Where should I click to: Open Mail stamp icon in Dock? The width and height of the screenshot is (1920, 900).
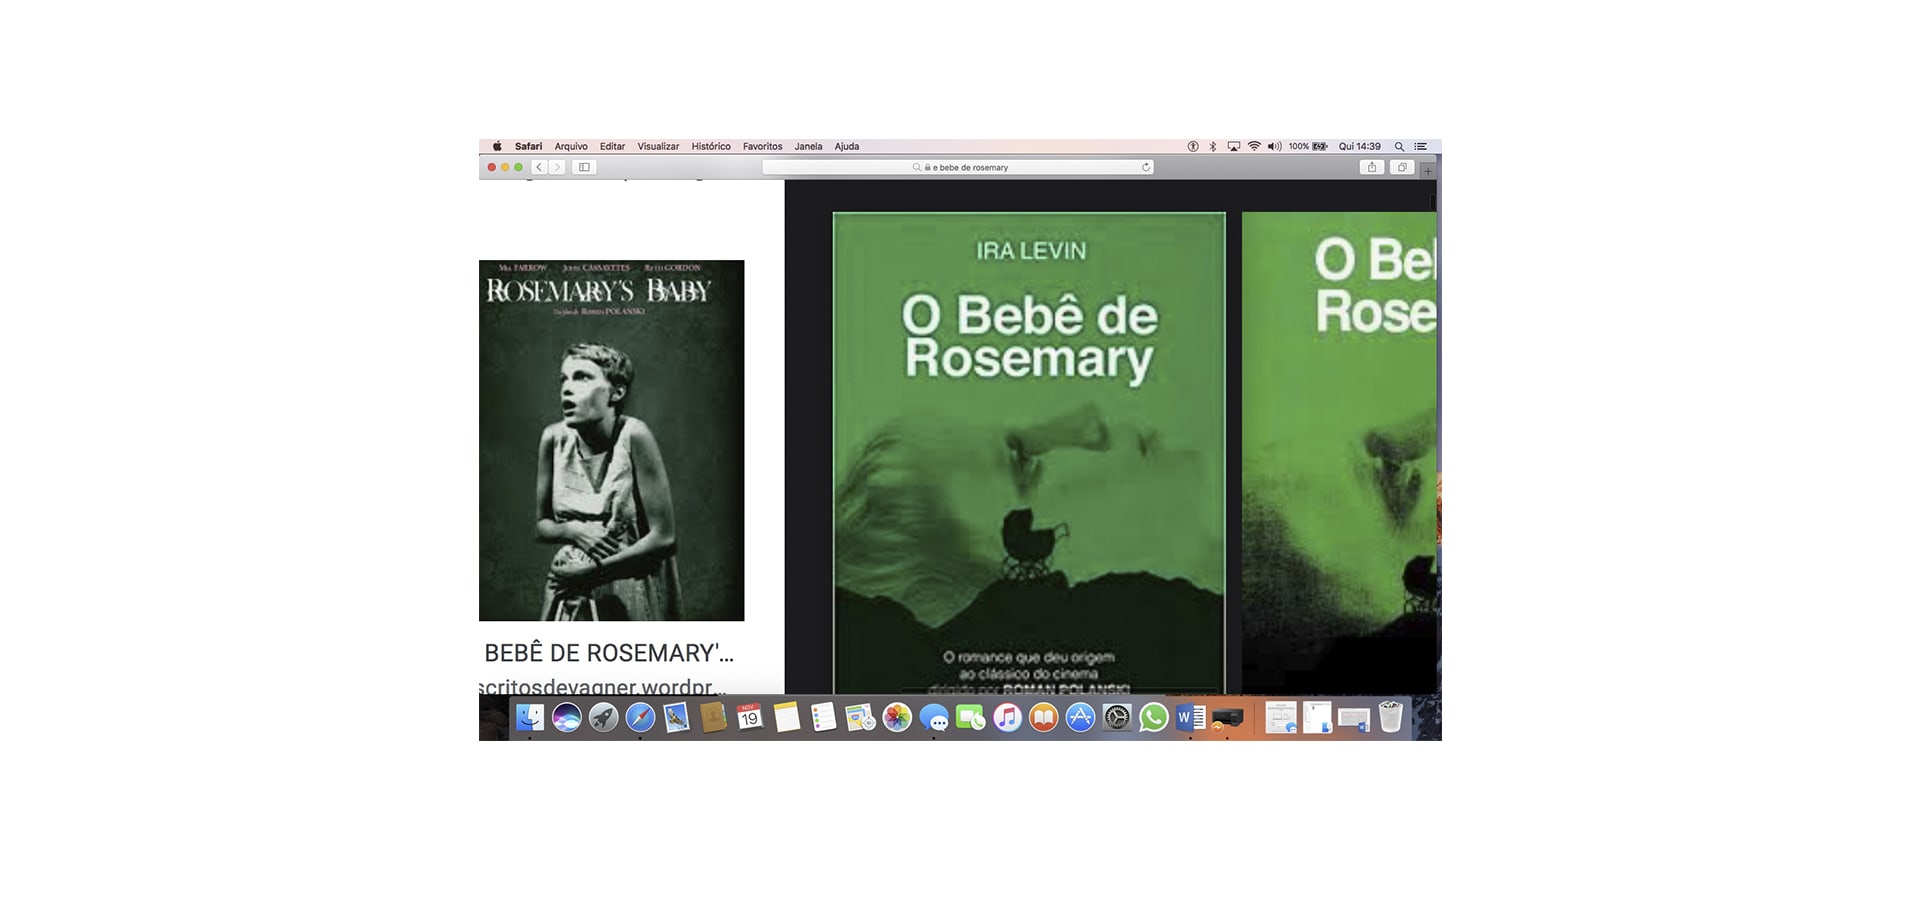tap(676, 717)
